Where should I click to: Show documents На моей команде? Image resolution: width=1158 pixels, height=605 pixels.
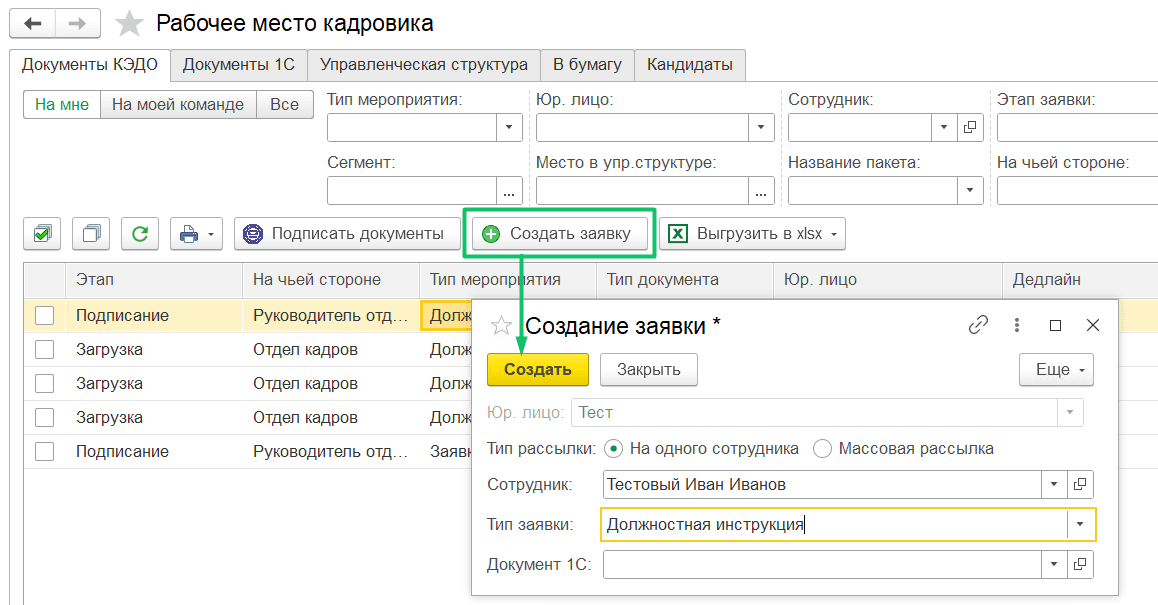(x=178, y=105)
